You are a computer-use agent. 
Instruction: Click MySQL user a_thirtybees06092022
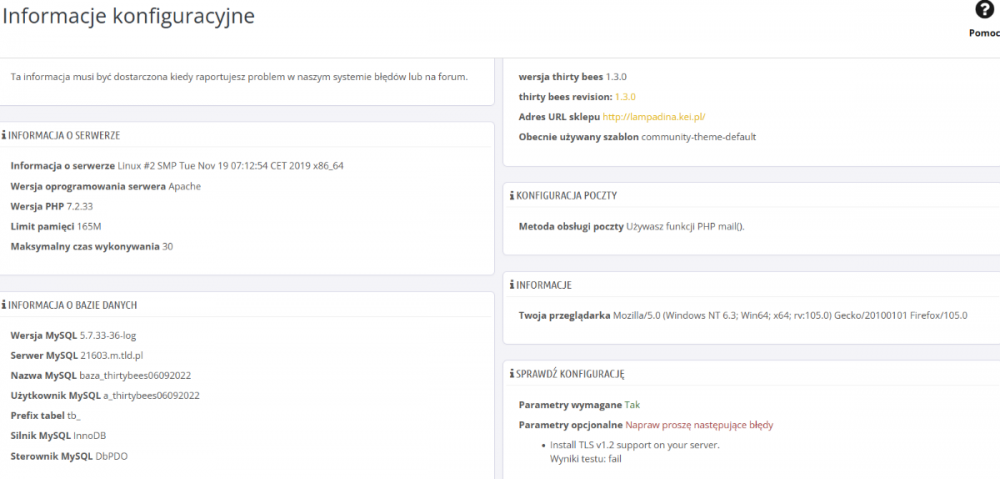[150, 395]
